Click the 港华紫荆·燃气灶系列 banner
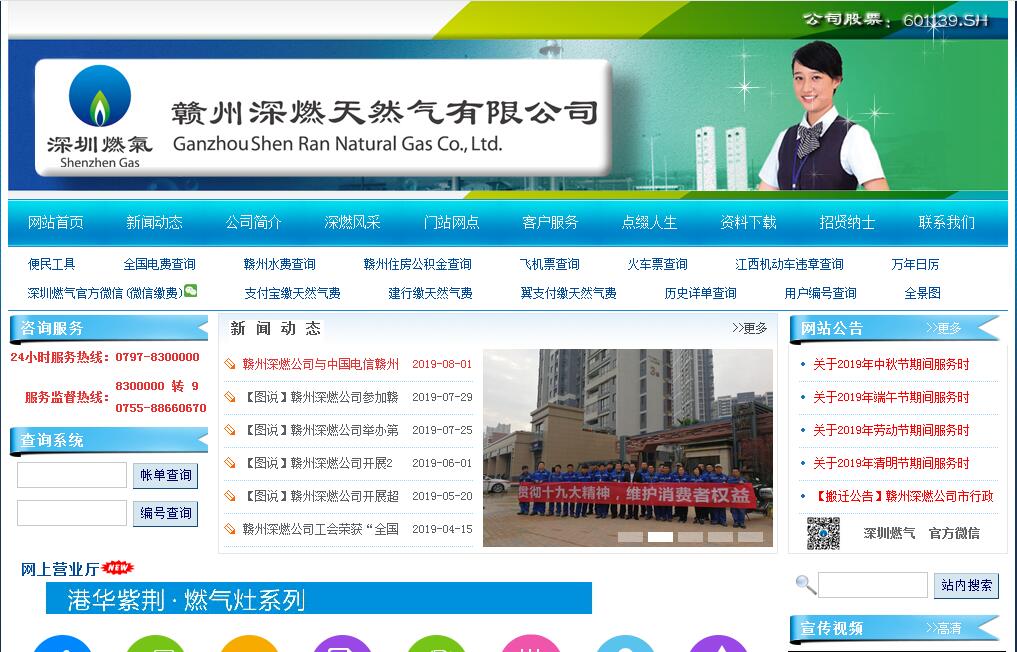1017x652 pixels. click(x=318, y=599)
